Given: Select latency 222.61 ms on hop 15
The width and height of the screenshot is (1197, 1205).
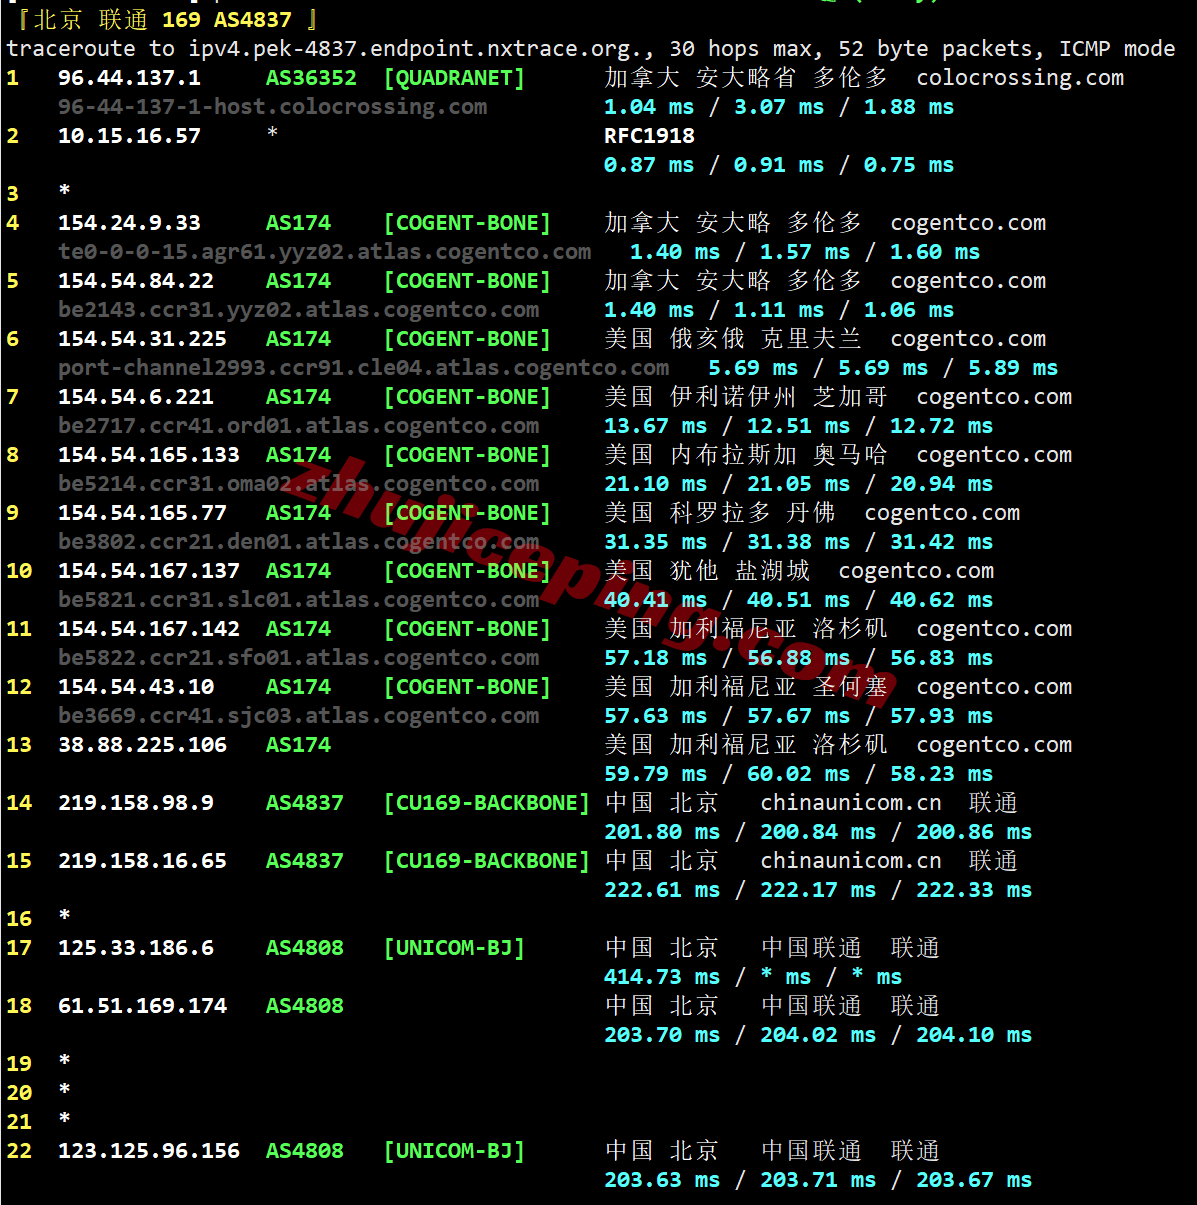Looking at the screenshot, I should pos(662,890).
